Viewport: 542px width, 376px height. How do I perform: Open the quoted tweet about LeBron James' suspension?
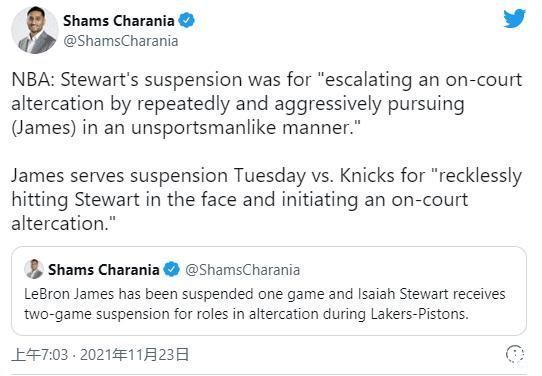(269, 291)
